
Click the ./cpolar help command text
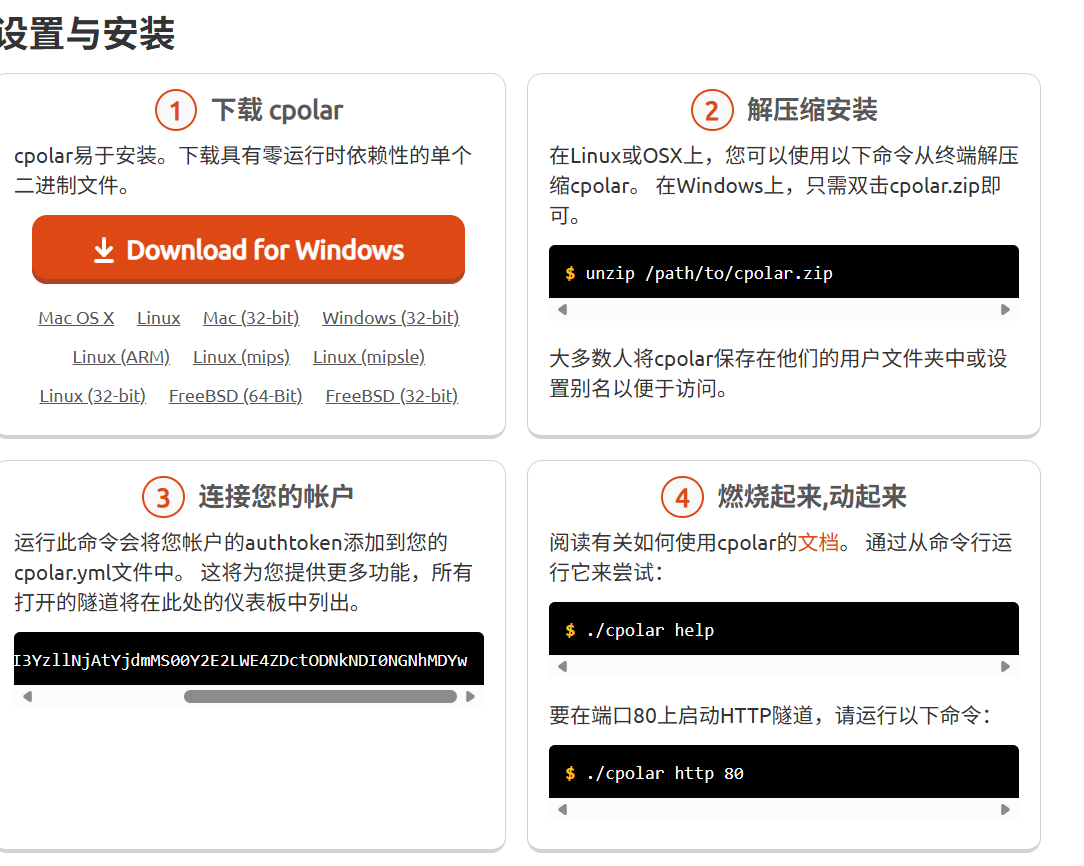tap(650, 630)
